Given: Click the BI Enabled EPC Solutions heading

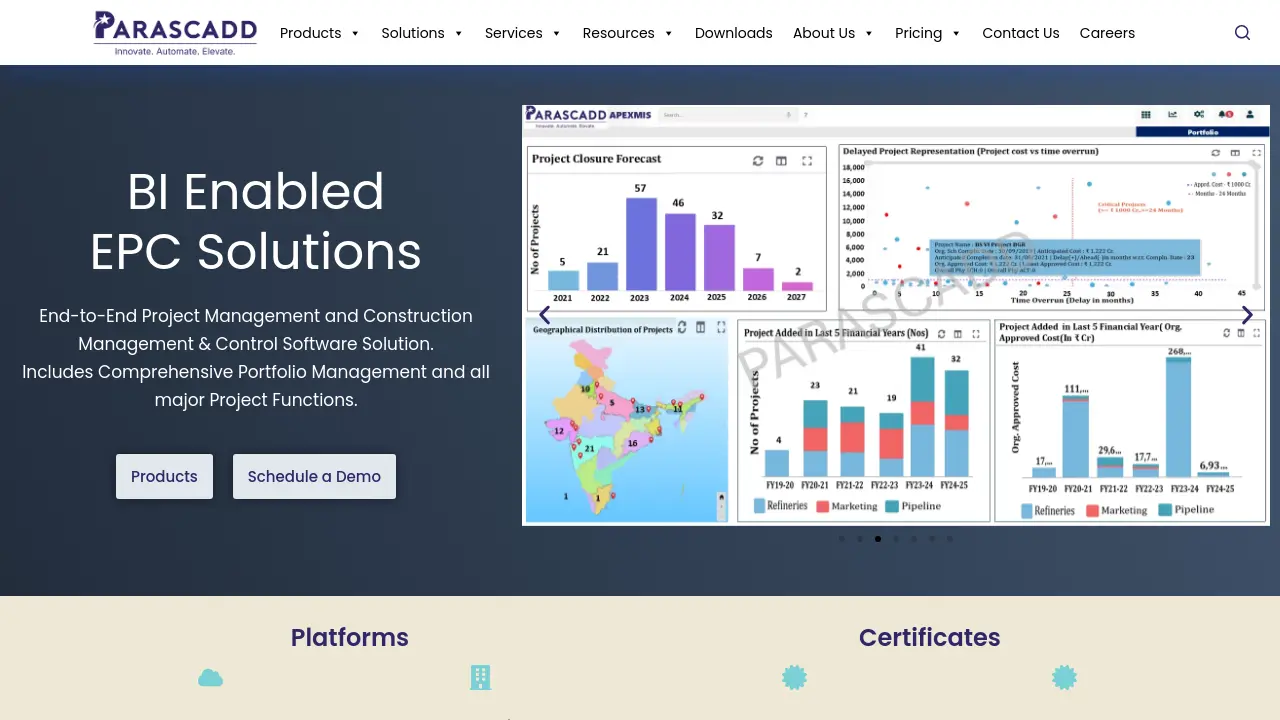Looking at the screenshot, I should [256, 221].
